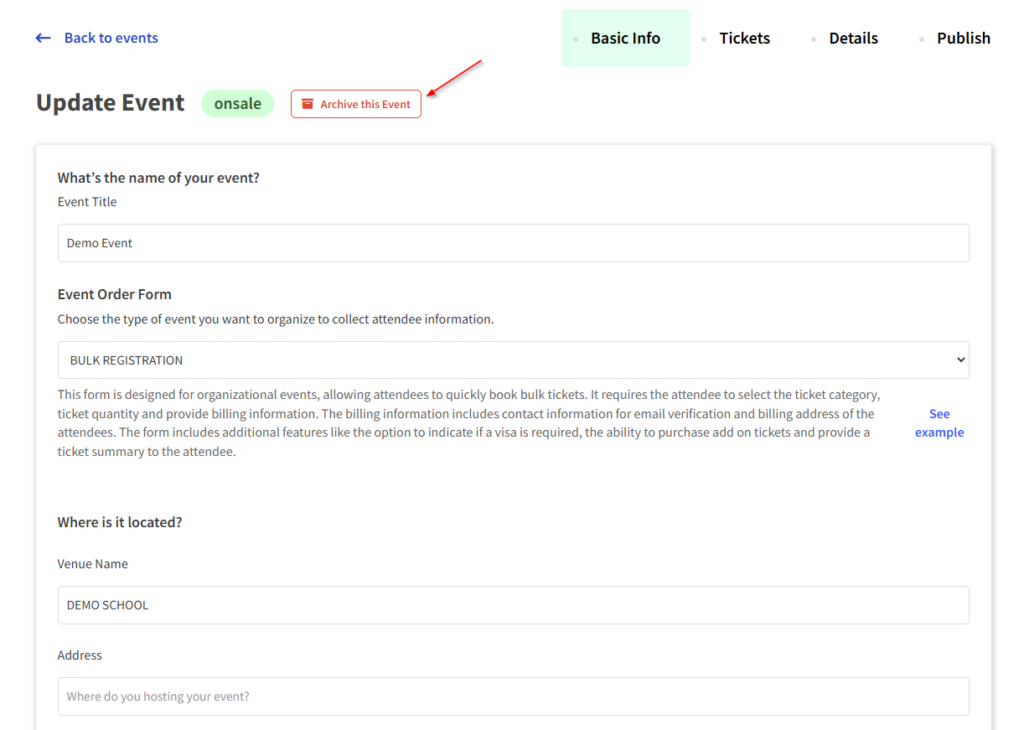1024x730 pixels.
Task: Open the Back to events link
Action: pos(111,38)
